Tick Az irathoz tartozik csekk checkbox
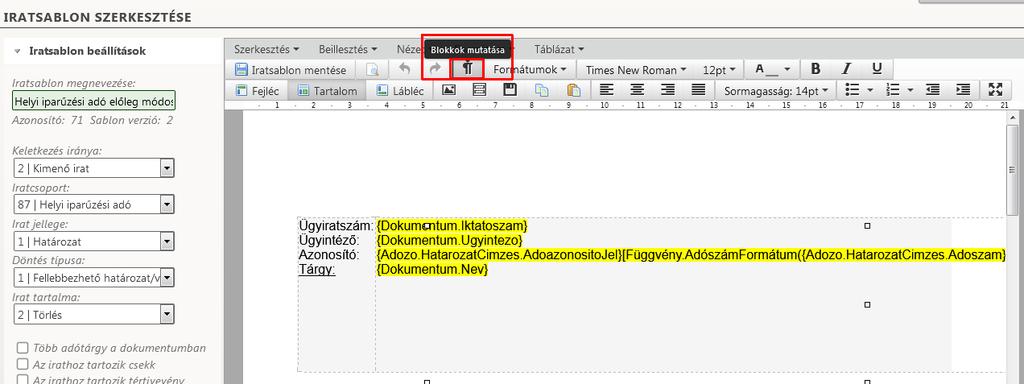The height and width of the screenshot is (384, 1024). [23, 364]
